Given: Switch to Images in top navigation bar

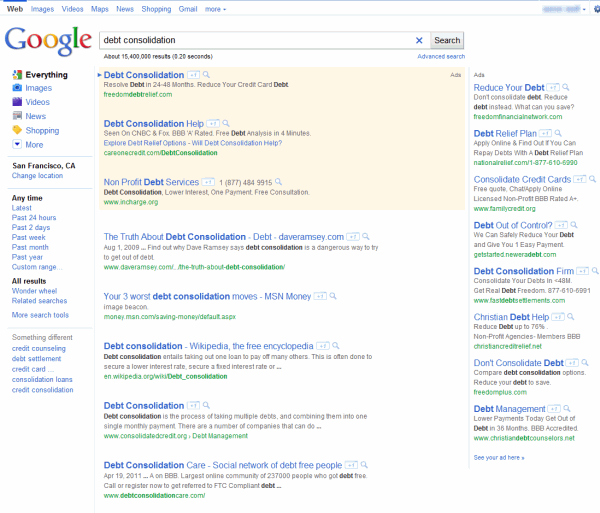Looking at the screenshot, I should [x=42, y=9].
